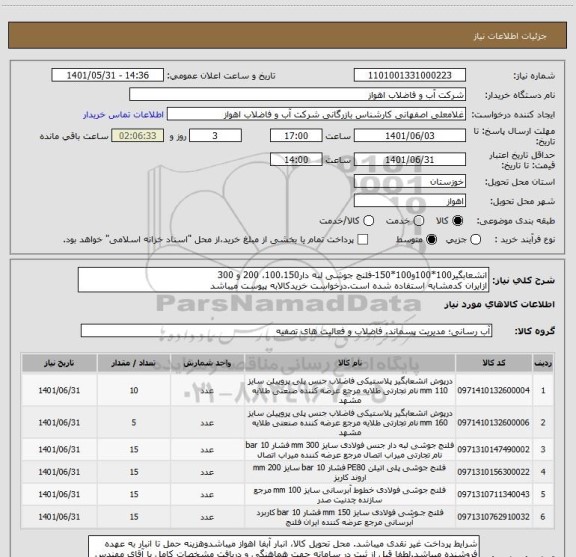Click the تعداد / مقدار column header

tap(134, 363)
